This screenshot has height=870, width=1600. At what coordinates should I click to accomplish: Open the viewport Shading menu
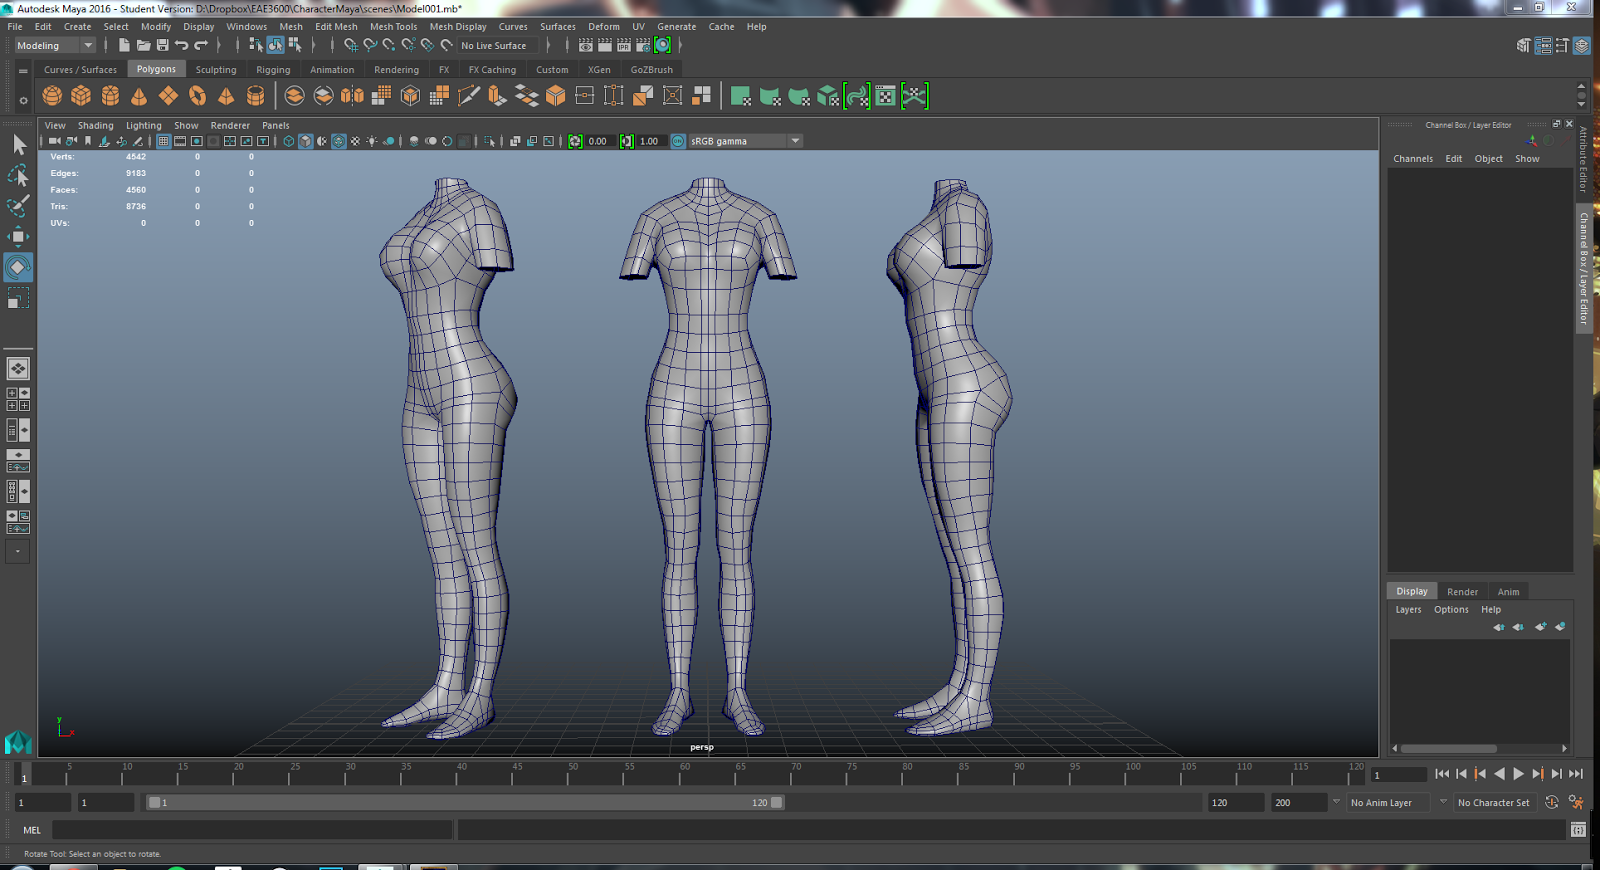coord(96,126)
